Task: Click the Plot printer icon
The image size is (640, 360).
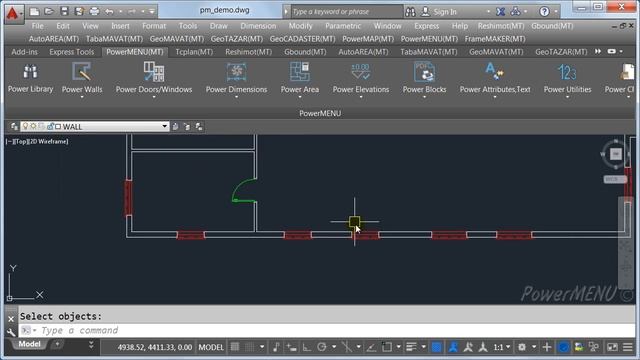Action: (94, 11)
